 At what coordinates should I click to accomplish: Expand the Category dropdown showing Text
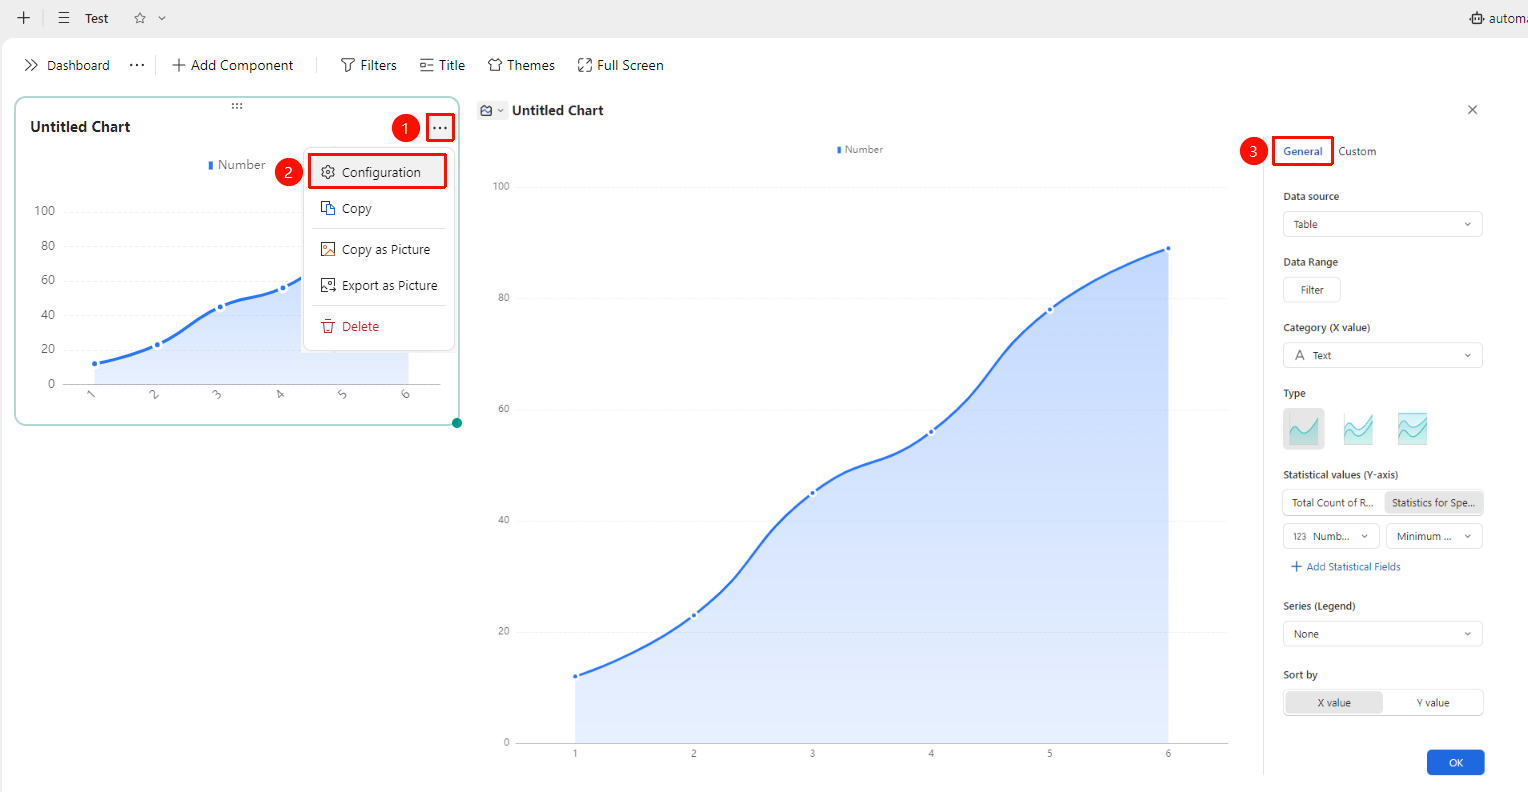tap(1383, 355)
